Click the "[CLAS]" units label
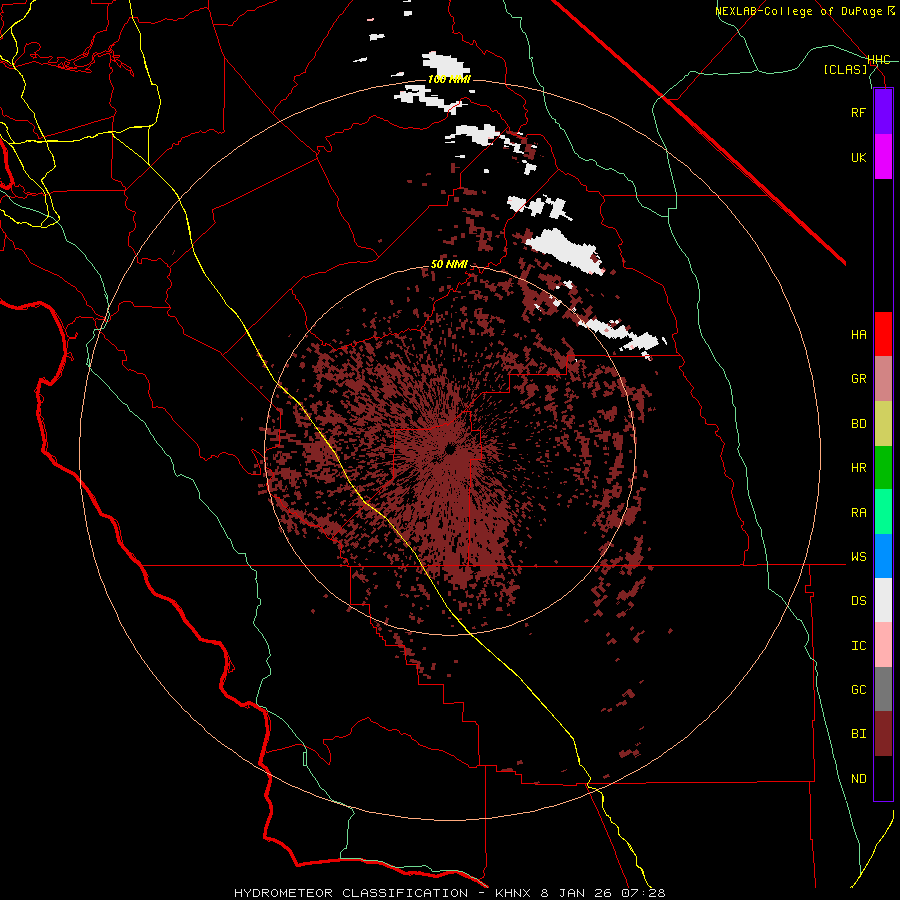 [x=845, y=69]
